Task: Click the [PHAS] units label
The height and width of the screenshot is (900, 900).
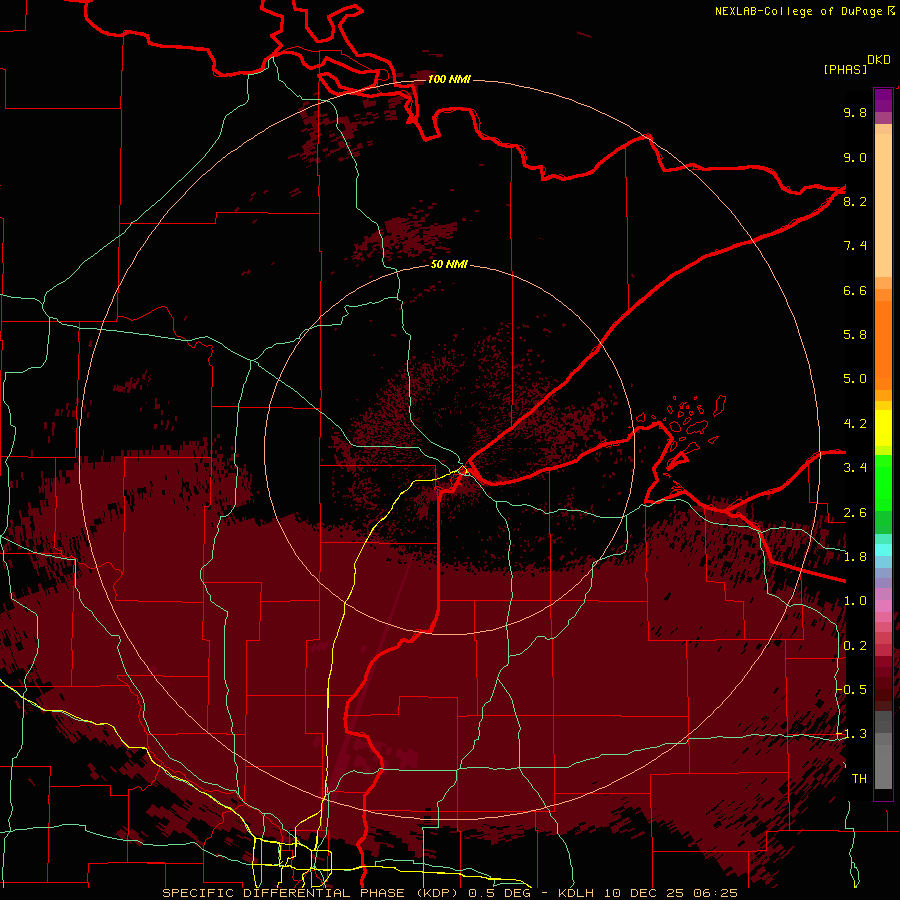Action: [845, 69]
